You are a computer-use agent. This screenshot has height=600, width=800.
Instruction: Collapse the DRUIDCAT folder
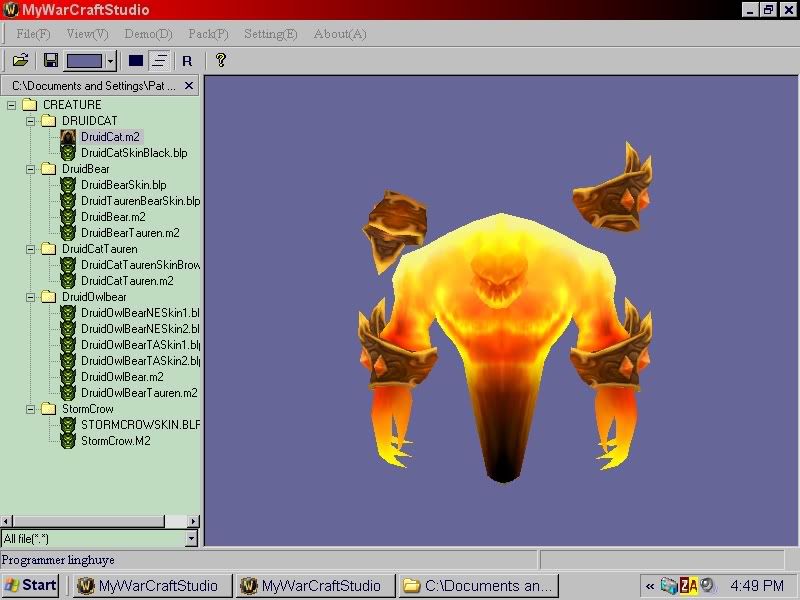click(x=31, y=121)
